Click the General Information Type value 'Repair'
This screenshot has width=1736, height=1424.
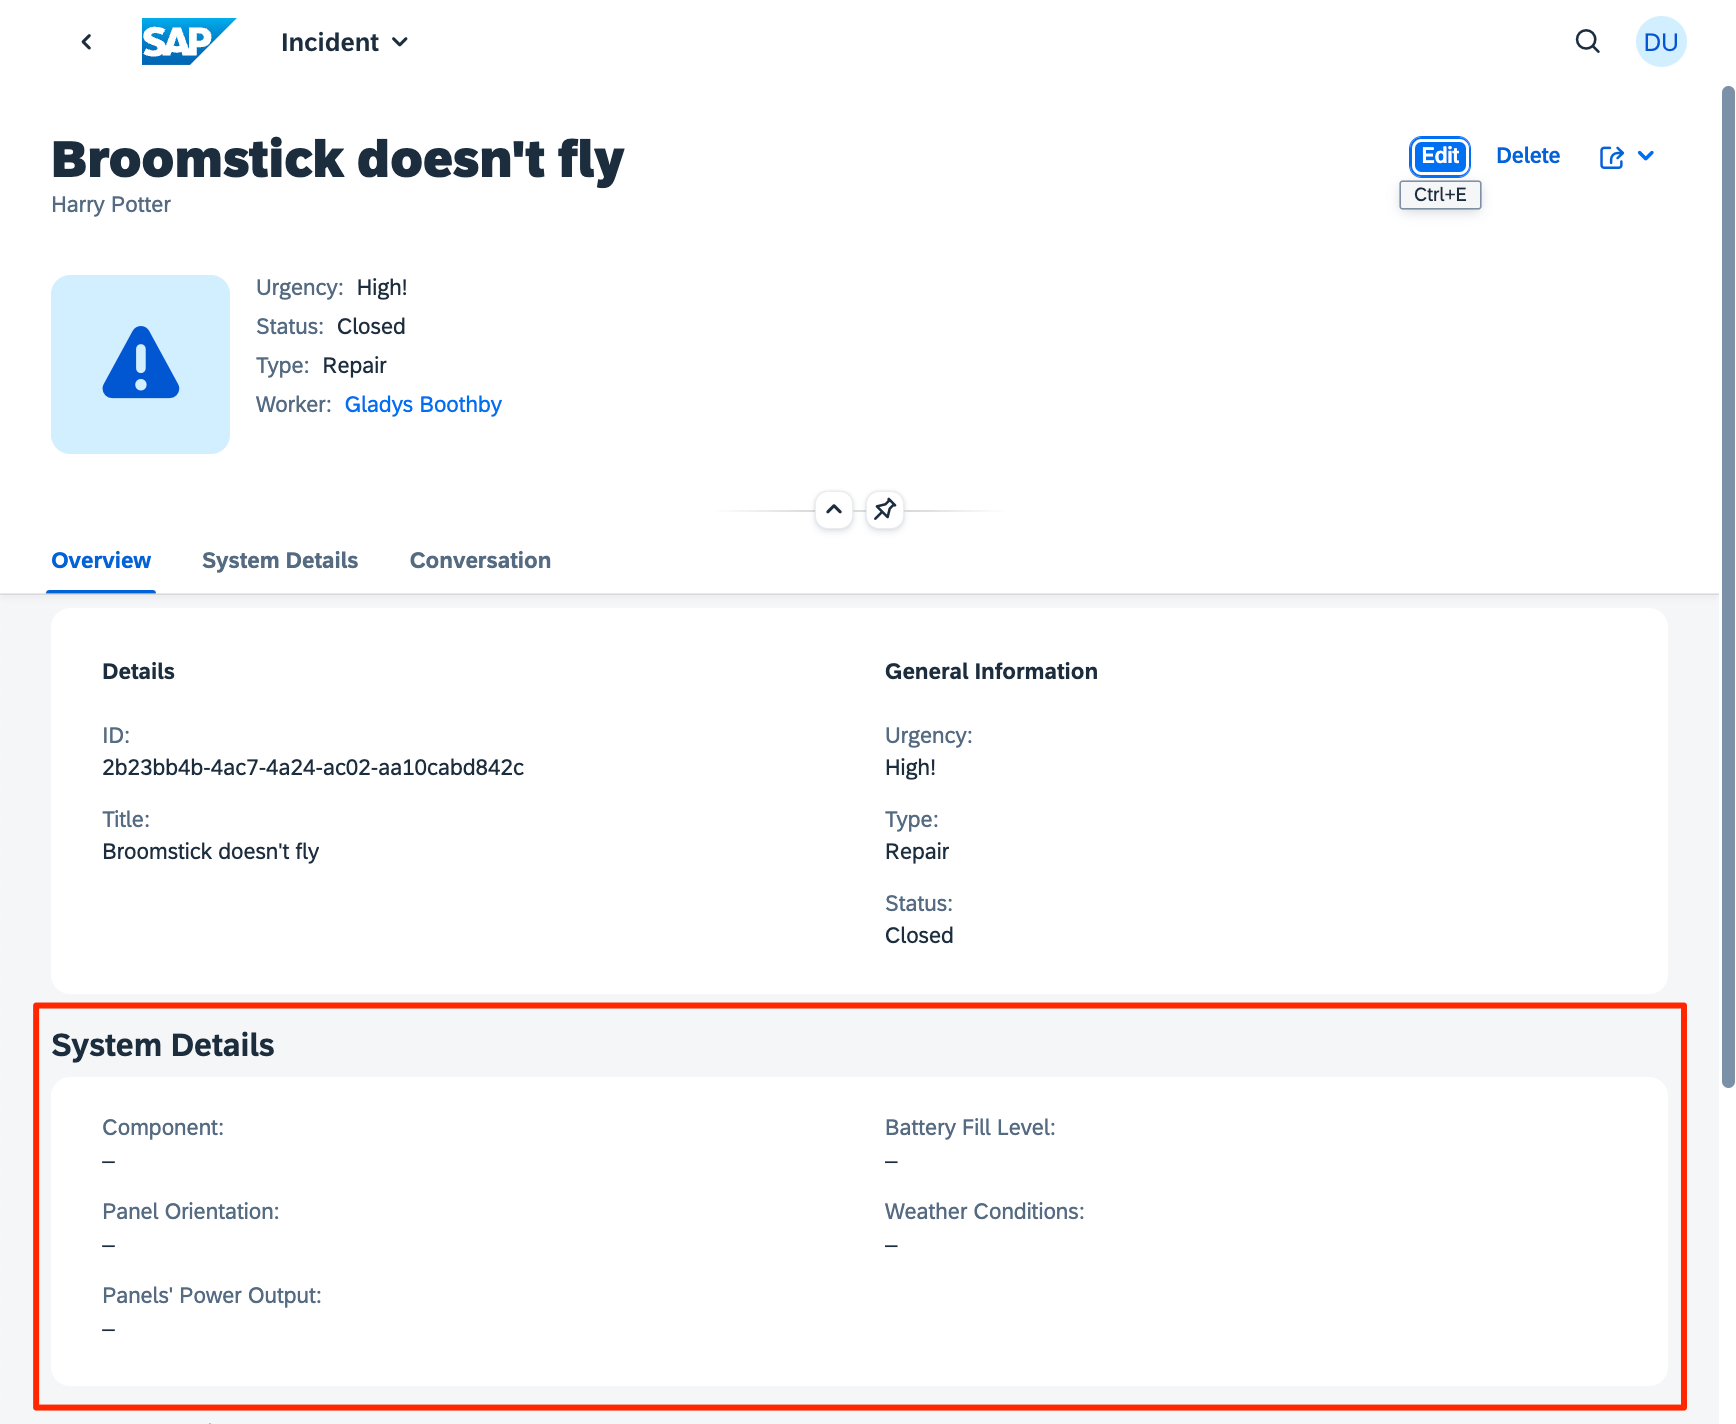[917, 851]
